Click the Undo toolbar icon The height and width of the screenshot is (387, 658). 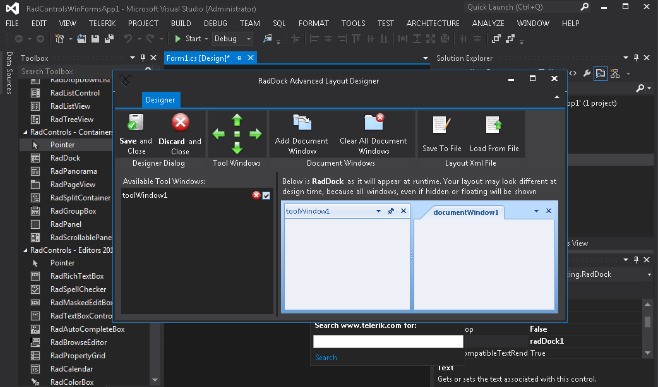tap(128, 39)
